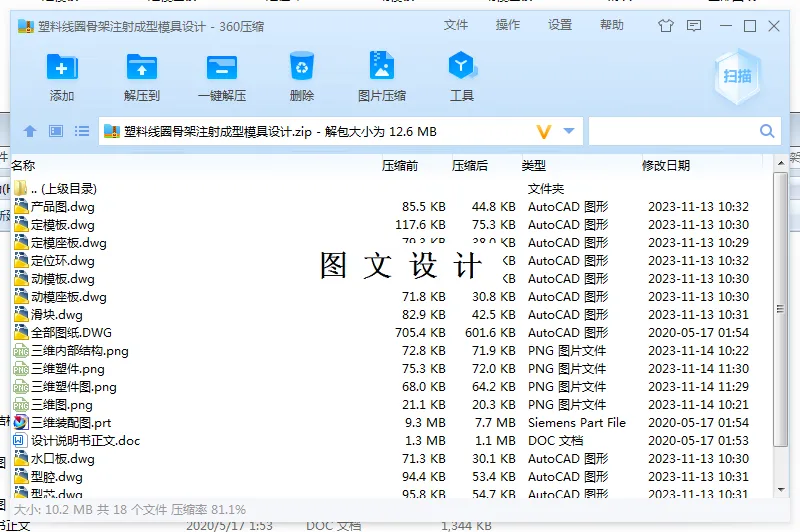
Task: Go up one level with the arrow icon
Action: click(x=30, y=131)
